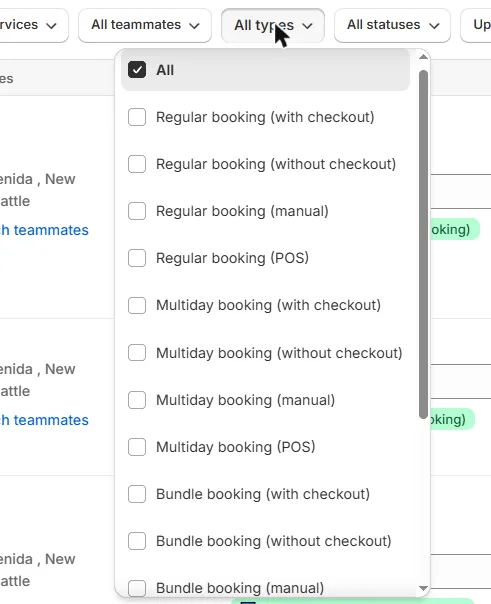
Task: Check Bundle booking (with checkout)
Action: point(137,494)
